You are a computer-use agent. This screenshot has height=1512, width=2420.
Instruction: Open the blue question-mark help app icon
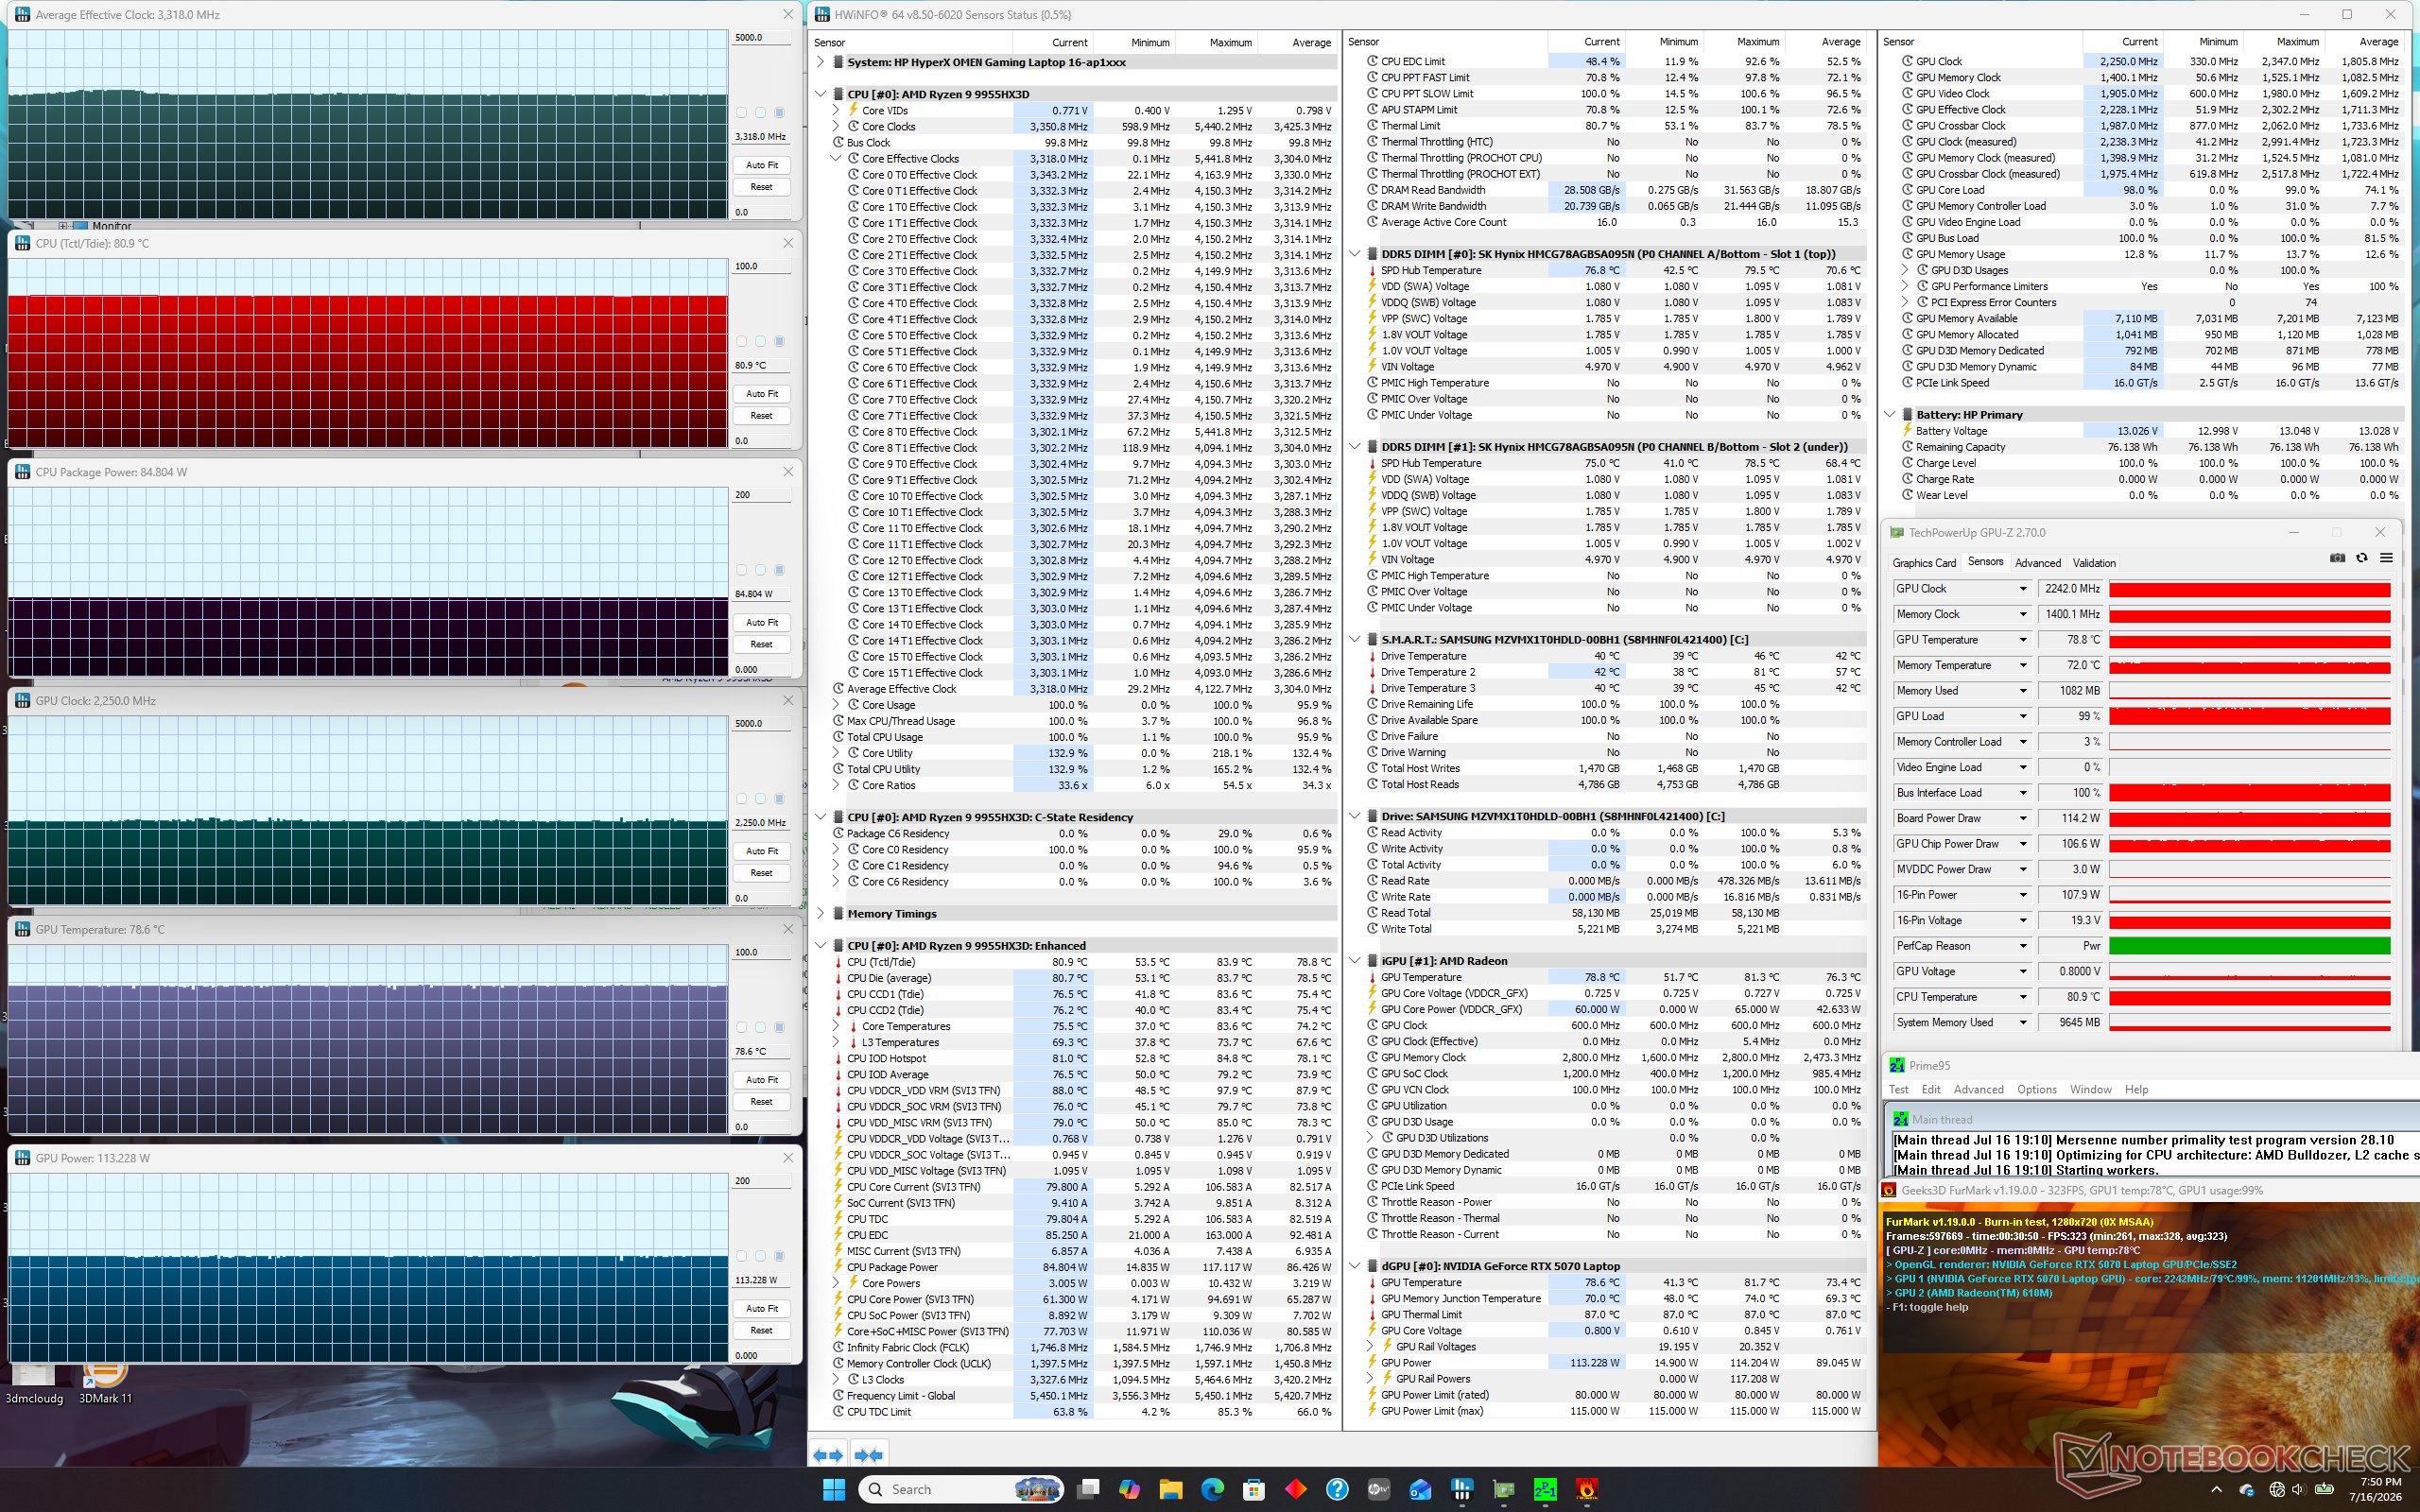coord(1337,1489)
